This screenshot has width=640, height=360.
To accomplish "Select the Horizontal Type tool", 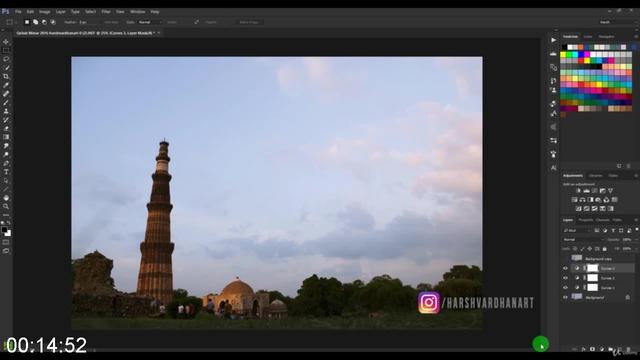I will pos(6,172).
